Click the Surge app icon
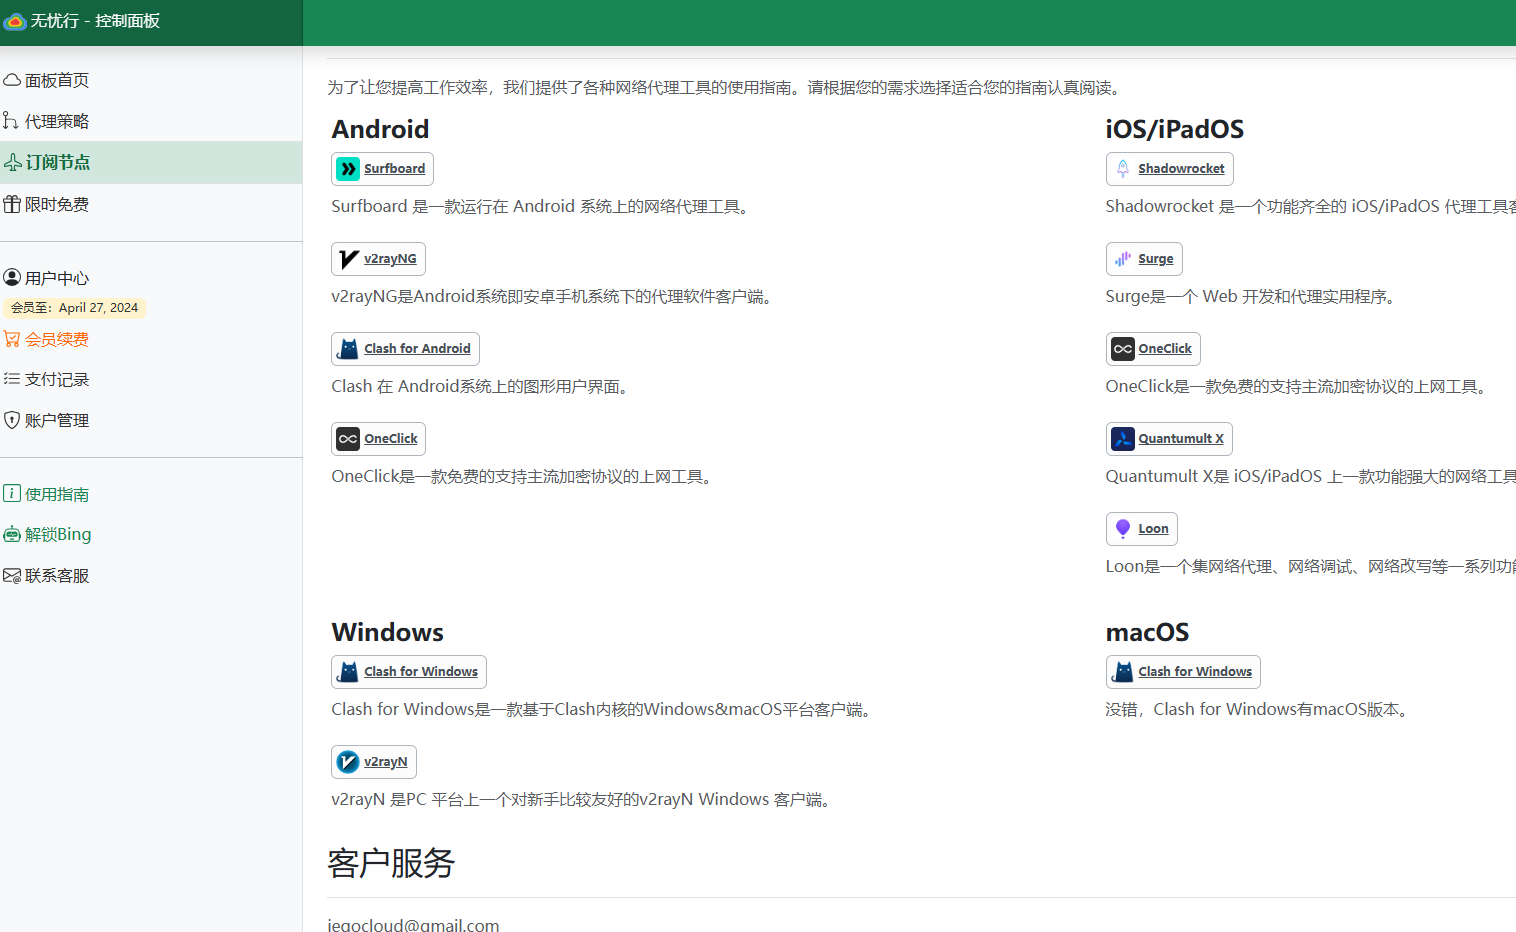This screenshot has height=932, width=1516. 1123,259
